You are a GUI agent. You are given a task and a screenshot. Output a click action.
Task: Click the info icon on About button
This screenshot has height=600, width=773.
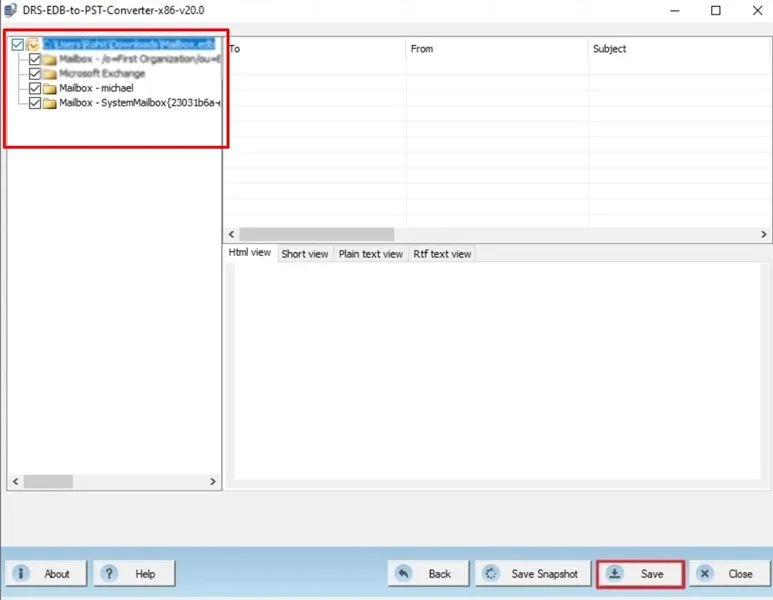[21, 573]
